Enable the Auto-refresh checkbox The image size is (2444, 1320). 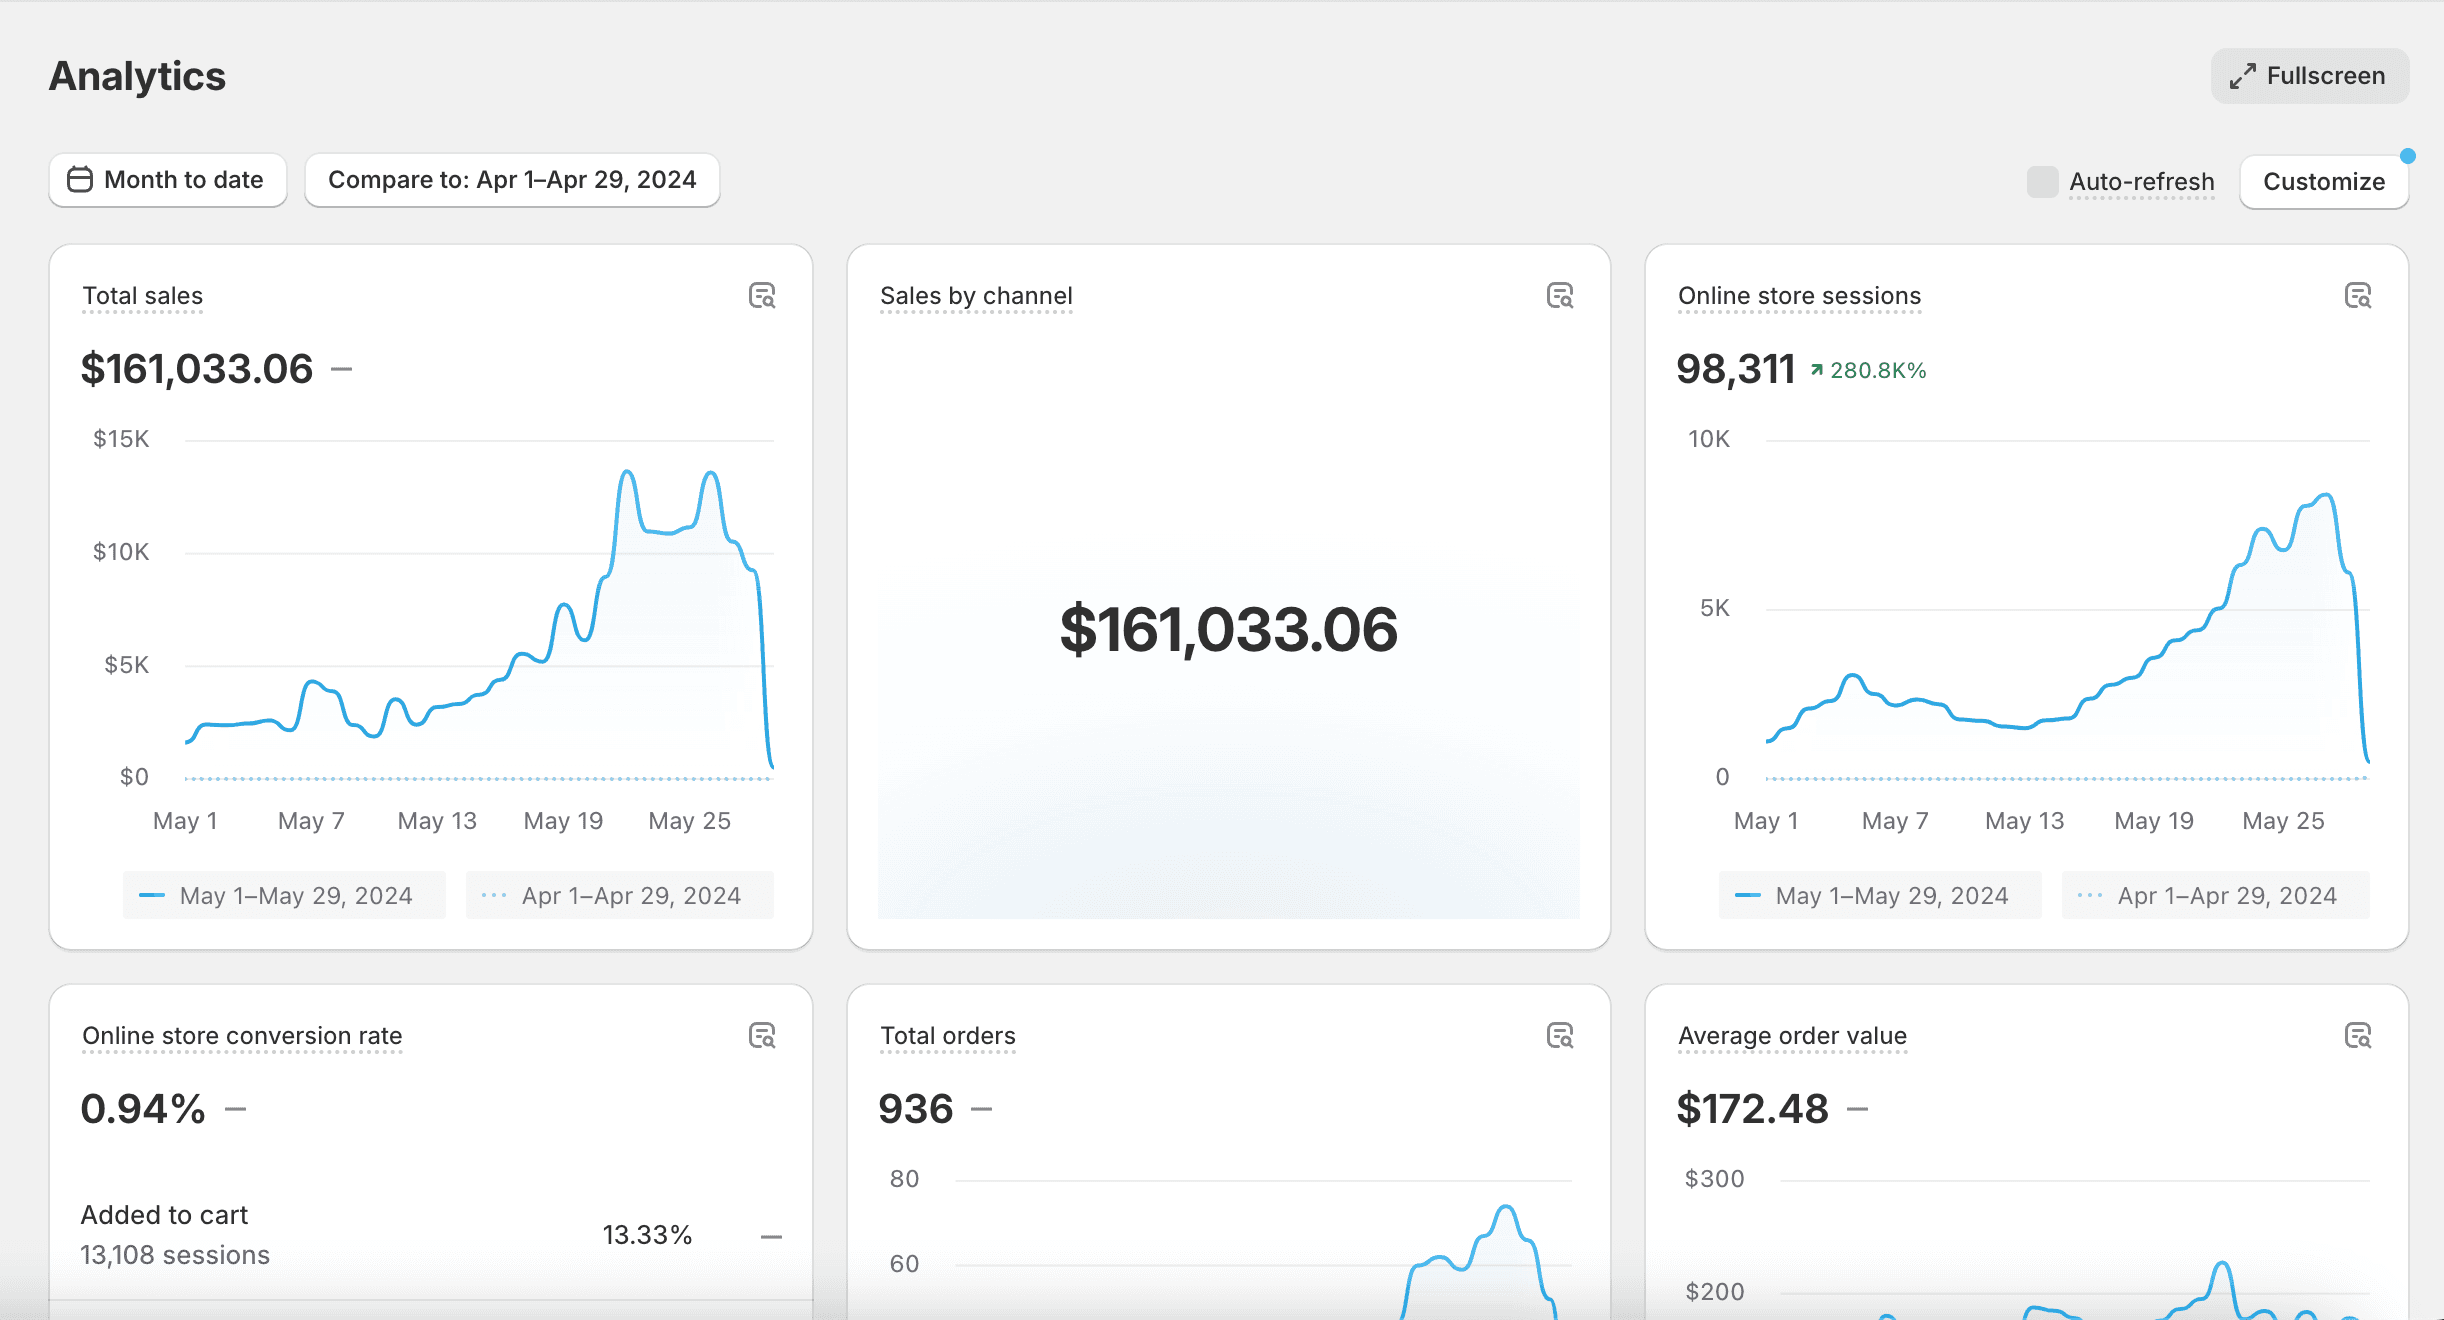2042,182
